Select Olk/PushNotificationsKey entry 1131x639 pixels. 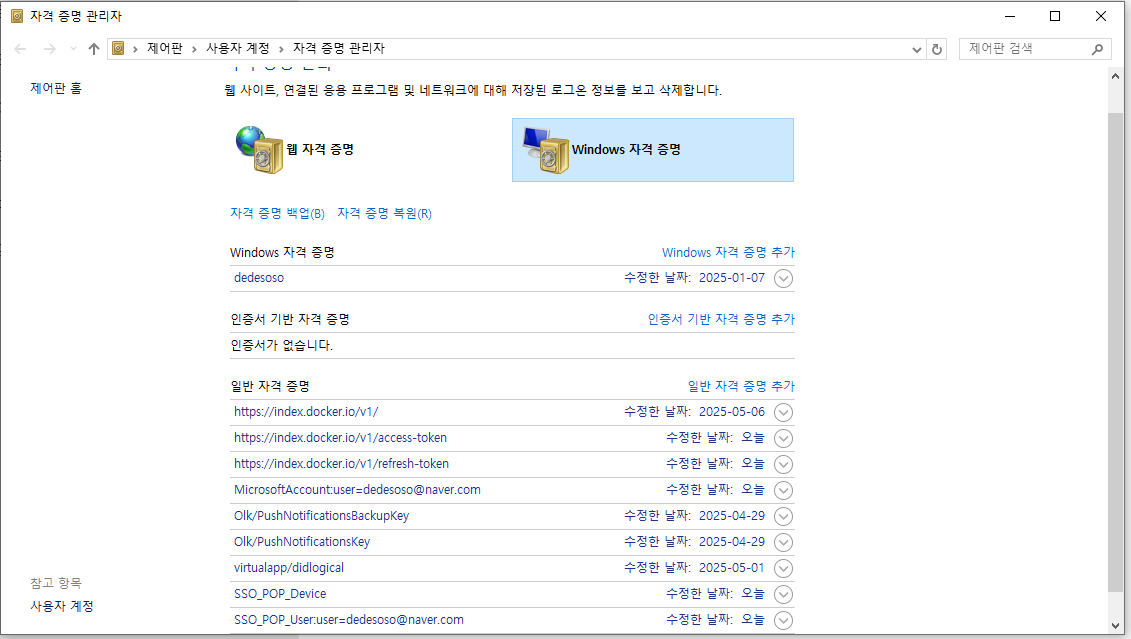tap(302, 542)
